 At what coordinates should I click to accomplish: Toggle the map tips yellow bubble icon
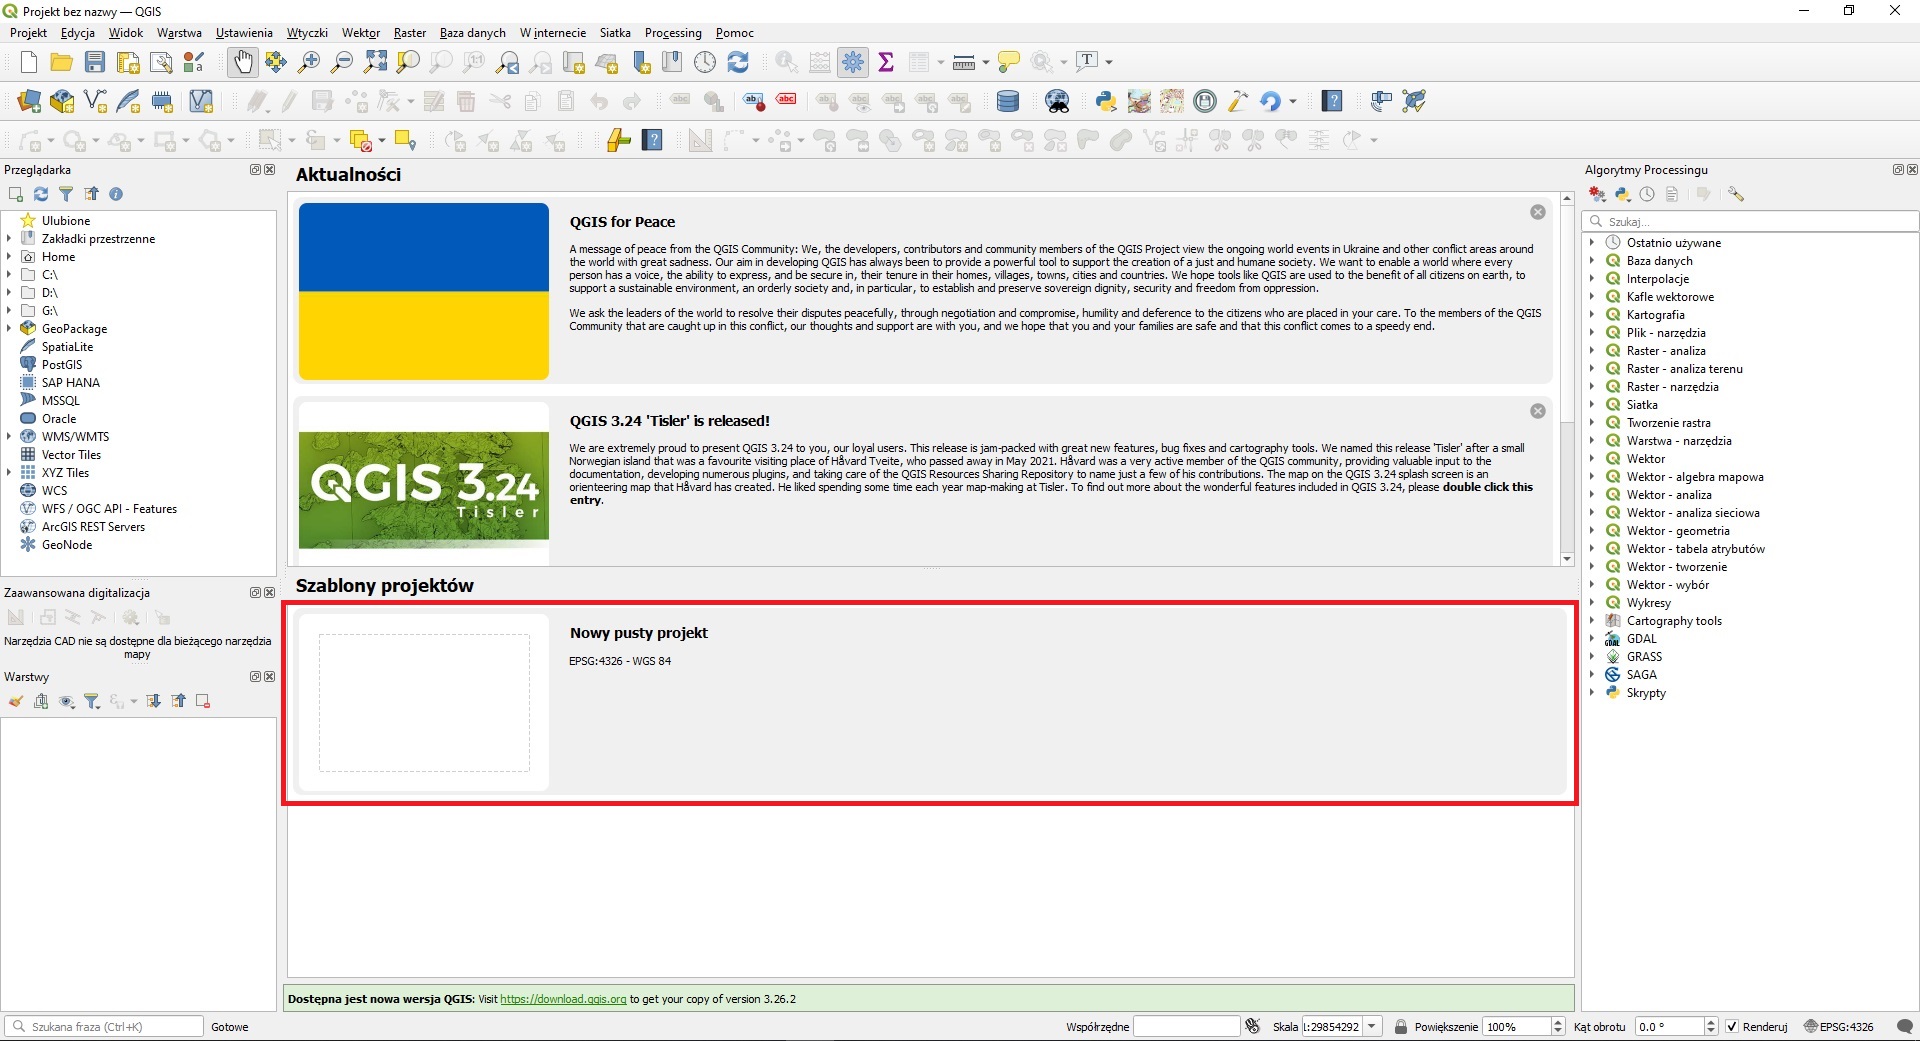[x=1009, y=62]
